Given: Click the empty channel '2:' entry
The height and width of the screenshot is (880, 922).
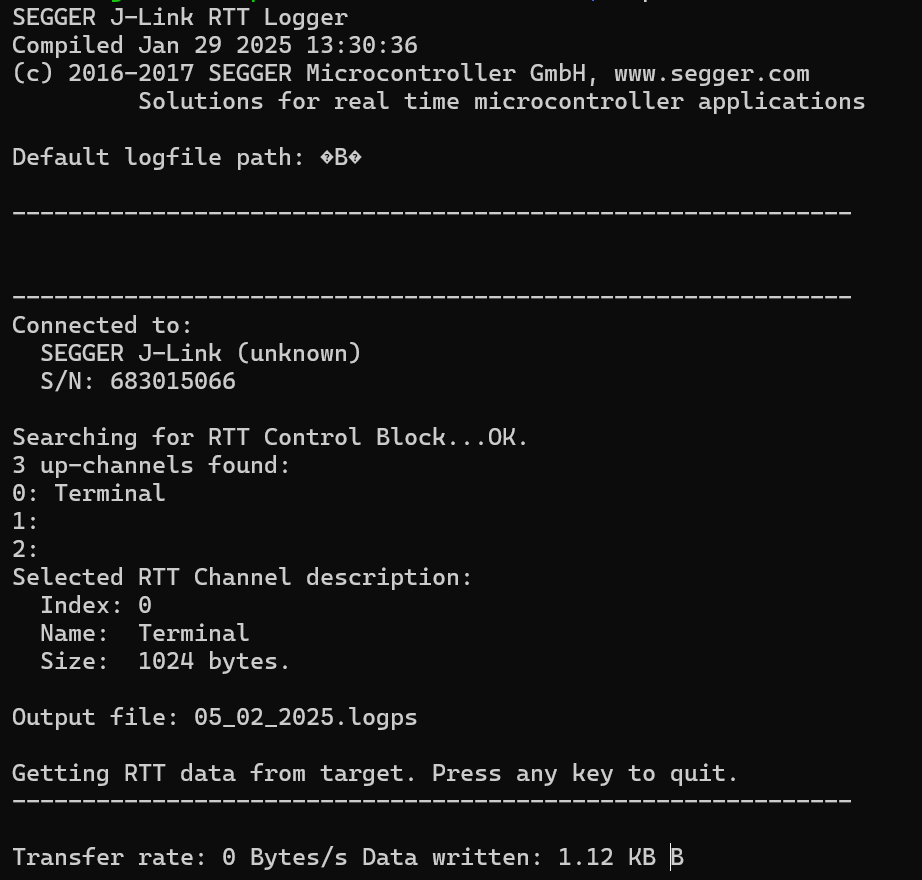Looking at the screenshot, I should [x=25, y=550].
